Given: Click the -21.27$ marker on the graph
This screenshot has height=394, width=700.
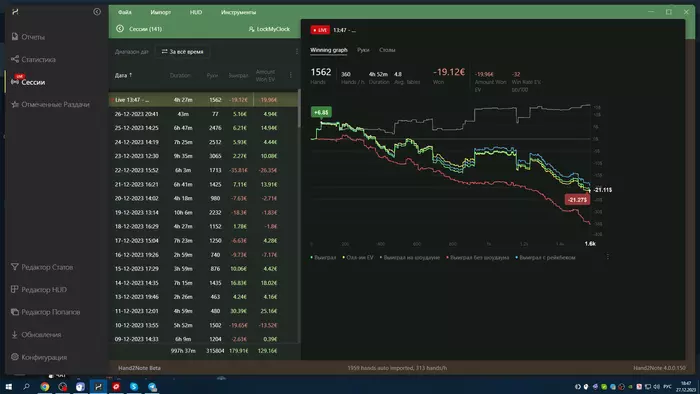Looking at the screenshot, I should (577, 199).
